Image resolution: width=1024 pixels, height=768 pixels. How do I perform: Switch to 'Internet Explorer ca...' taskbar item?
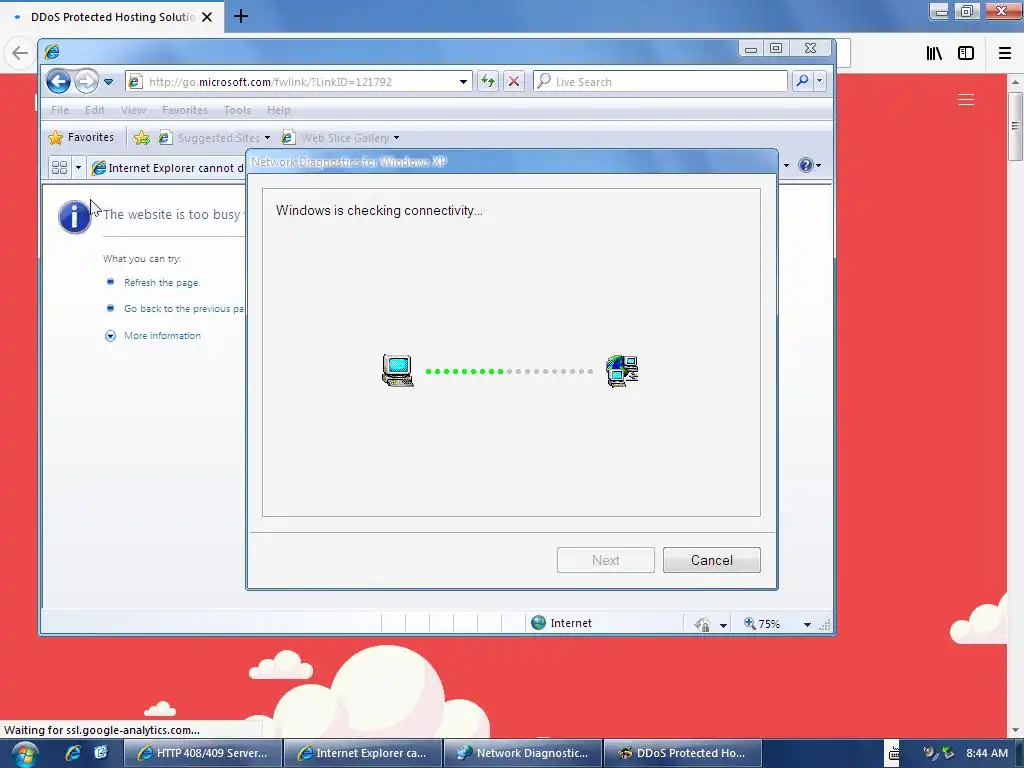[364, 753]
